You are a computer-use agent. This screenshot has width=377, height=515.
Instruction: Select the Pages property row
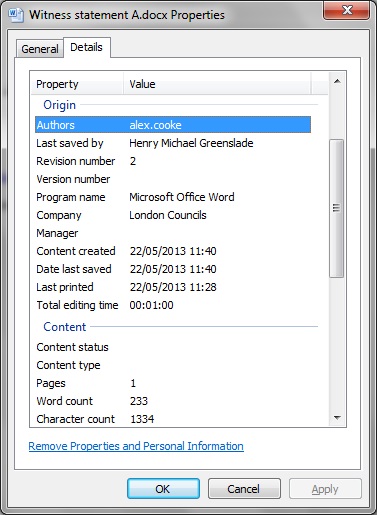pos(173,383)
